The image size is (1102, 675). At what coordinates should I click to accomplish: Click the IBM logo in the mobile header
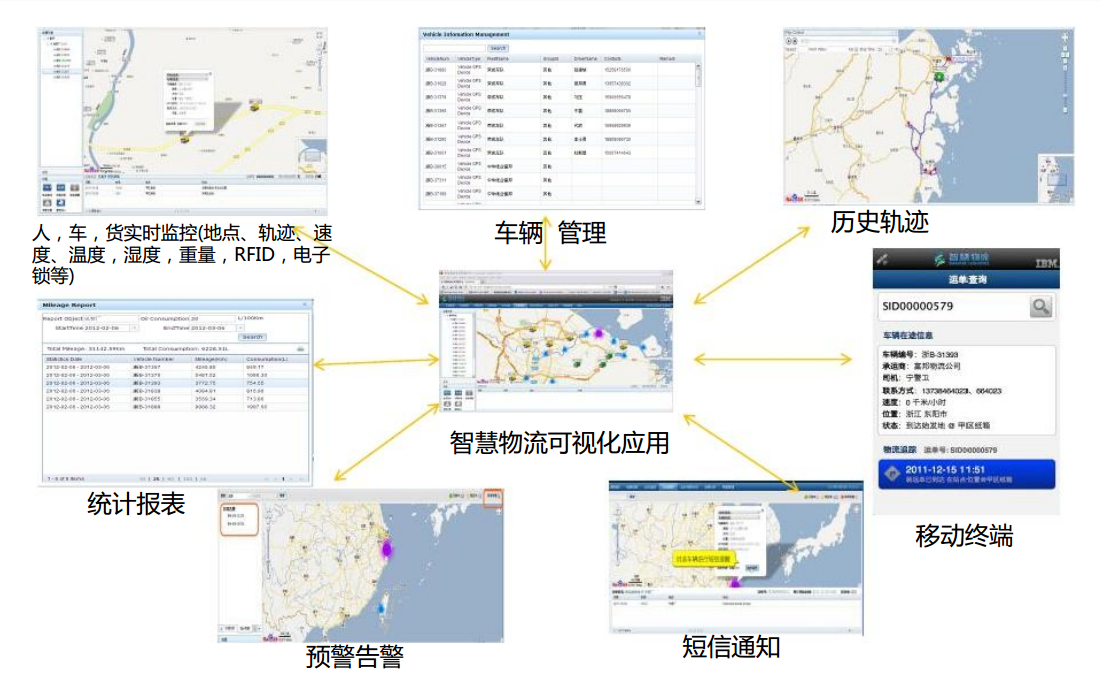[1046, 262]
